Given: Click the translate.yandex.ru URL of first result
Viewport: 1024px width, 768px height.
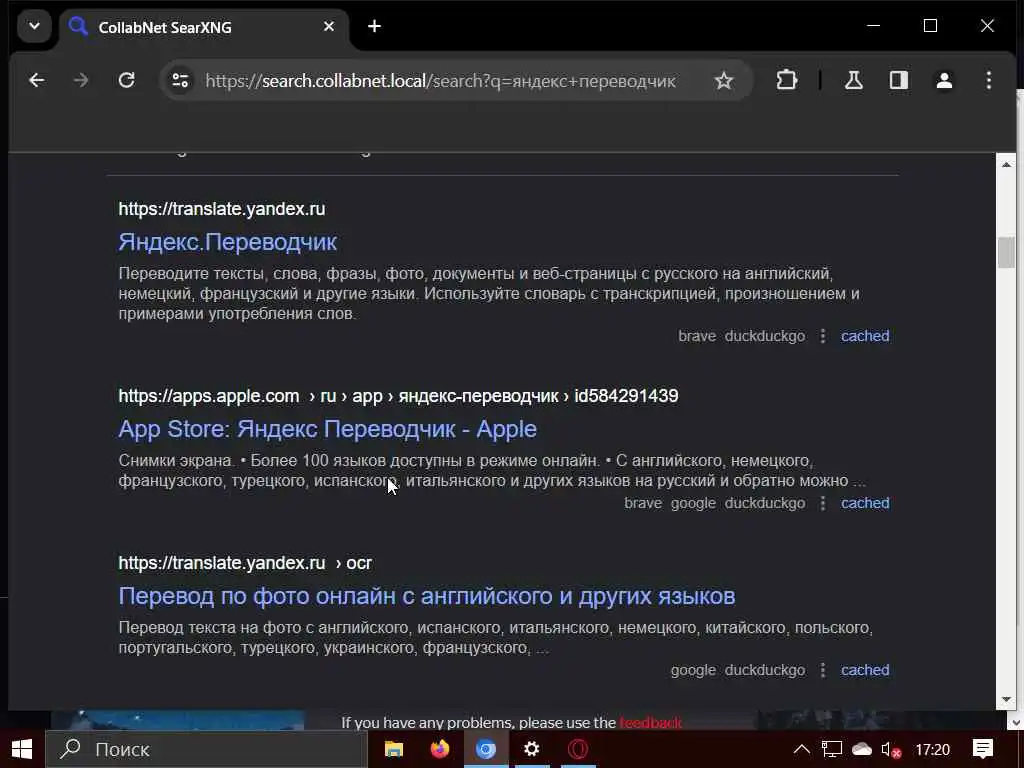Looking at the screenshot, I should coord(221,209).
